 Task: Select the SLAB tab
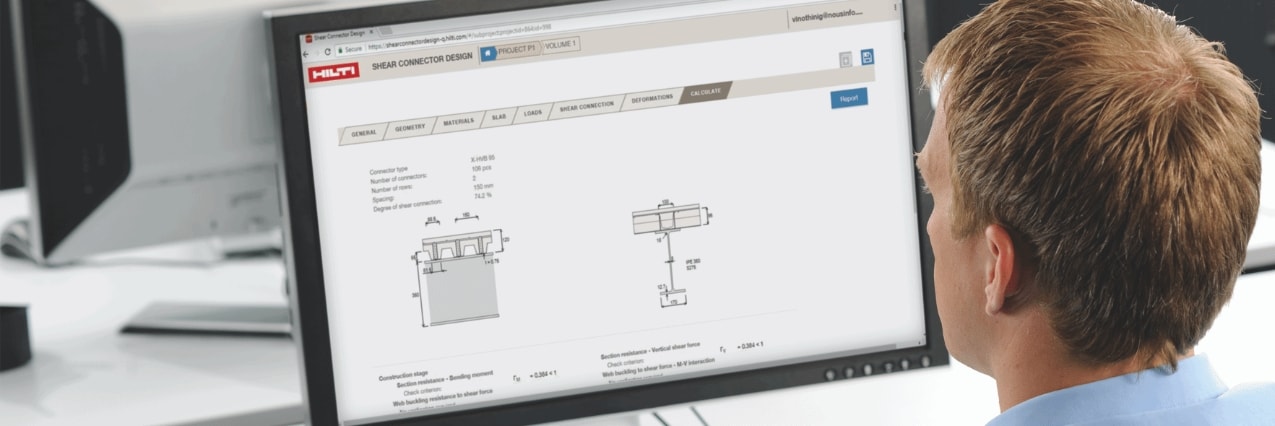click(x=499, y=116)
